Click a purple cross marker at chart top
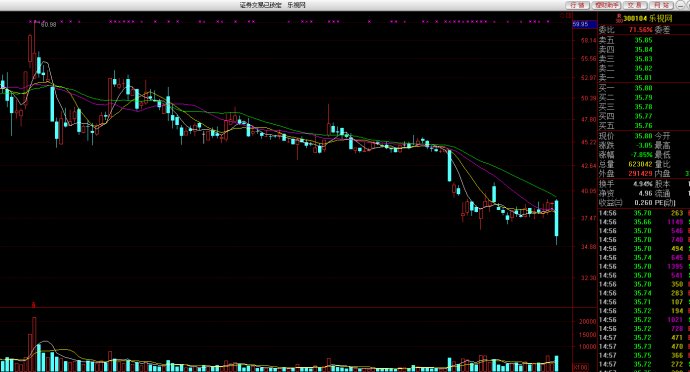 [x=369, y=21]
